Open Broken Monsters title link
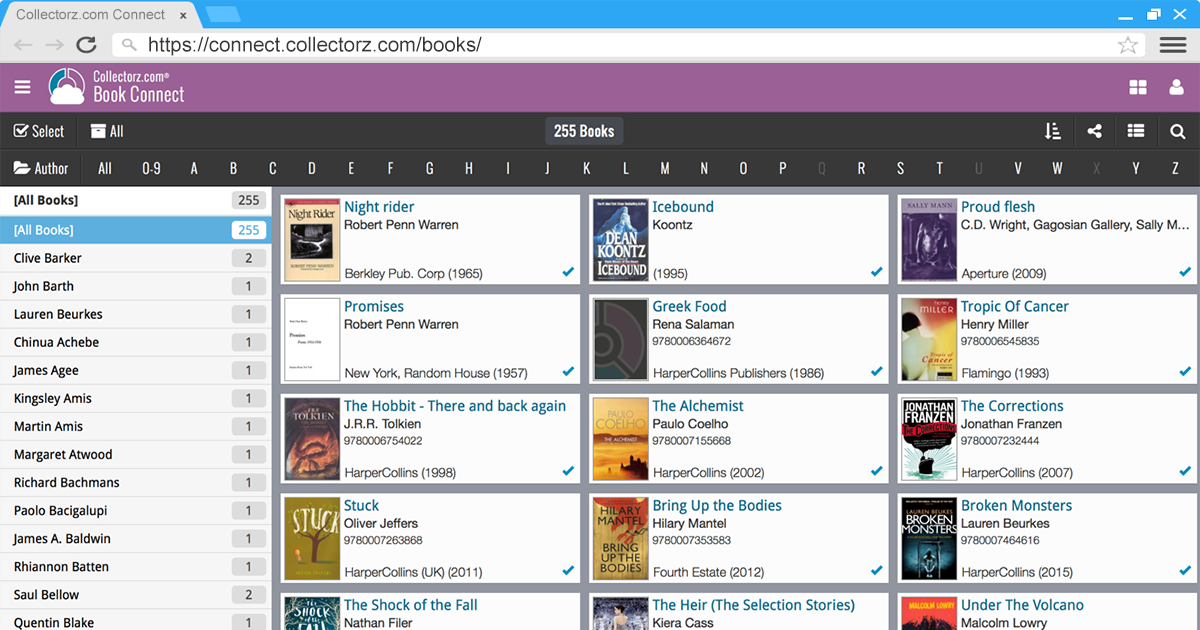 1016,505
